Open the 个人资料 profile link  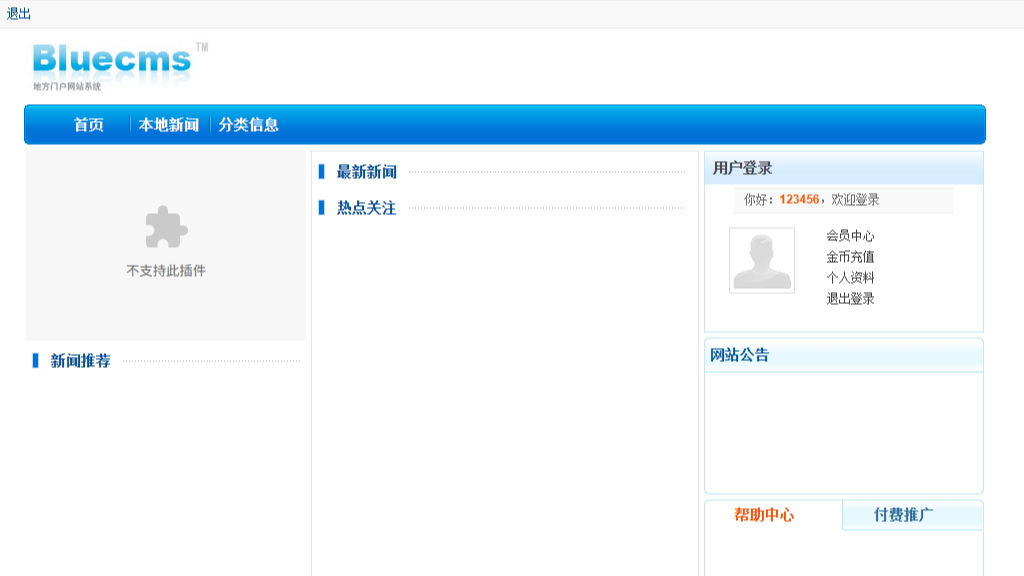849,279
